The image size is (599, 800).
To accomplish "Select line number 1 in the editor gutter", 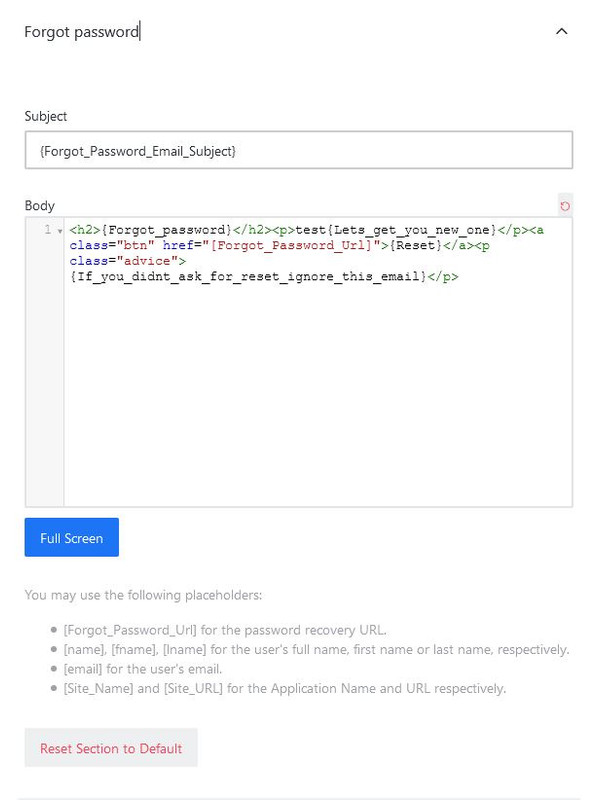I will pyautogui.click(x=47, y=230).
